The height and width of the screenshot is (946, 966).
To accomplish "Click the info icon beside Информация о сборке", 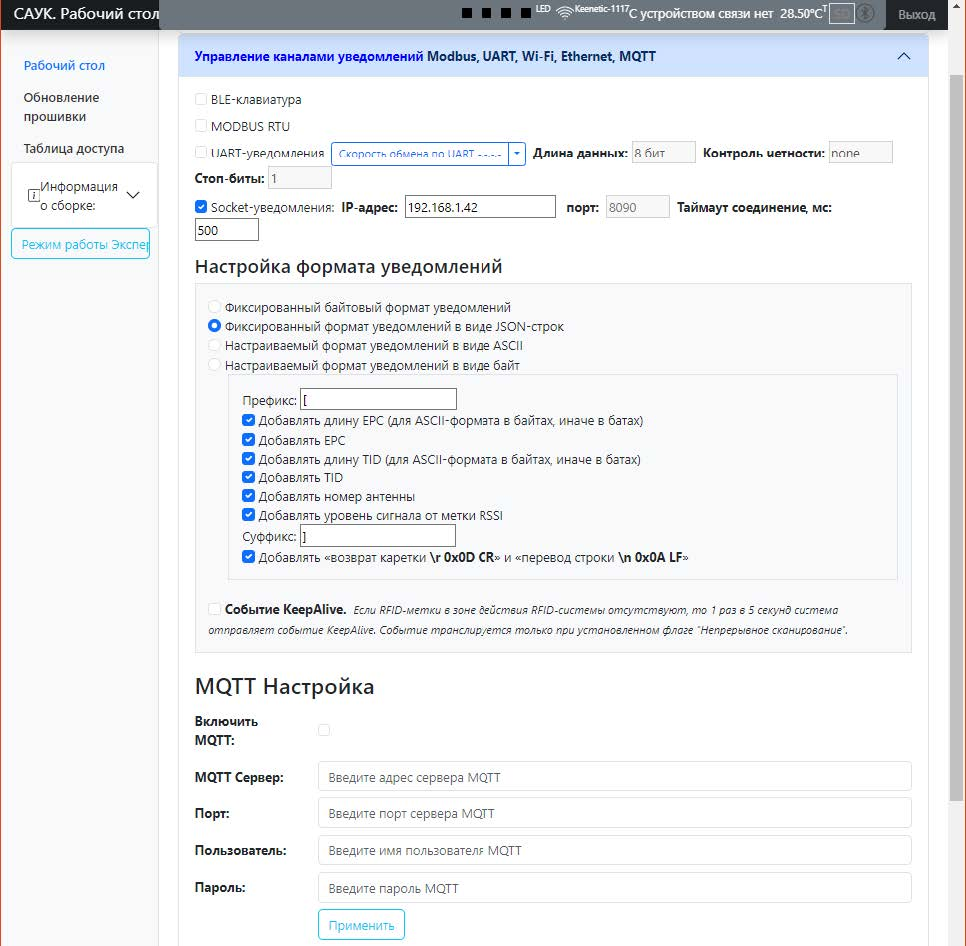I will (x=32, y=195).
